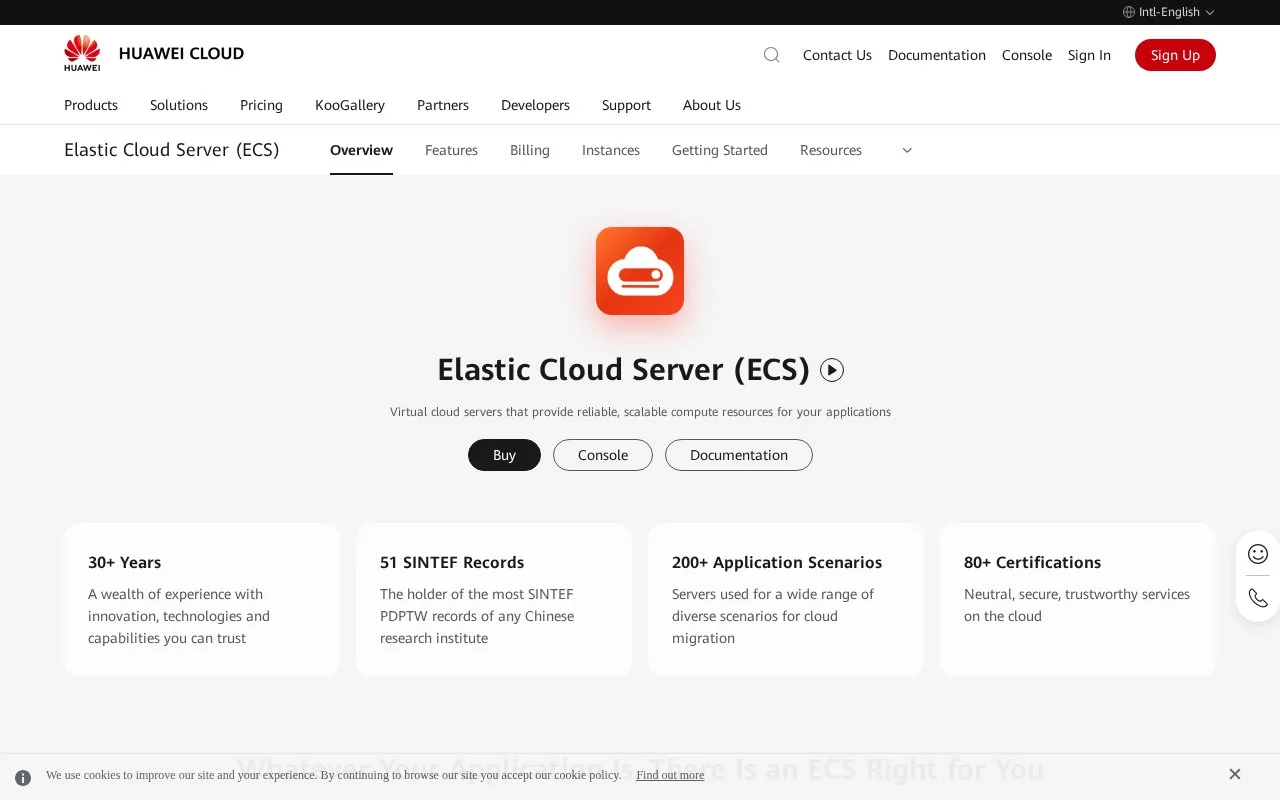Open the search magnifier icon
1280x800 pixels.
click(771, 55)
